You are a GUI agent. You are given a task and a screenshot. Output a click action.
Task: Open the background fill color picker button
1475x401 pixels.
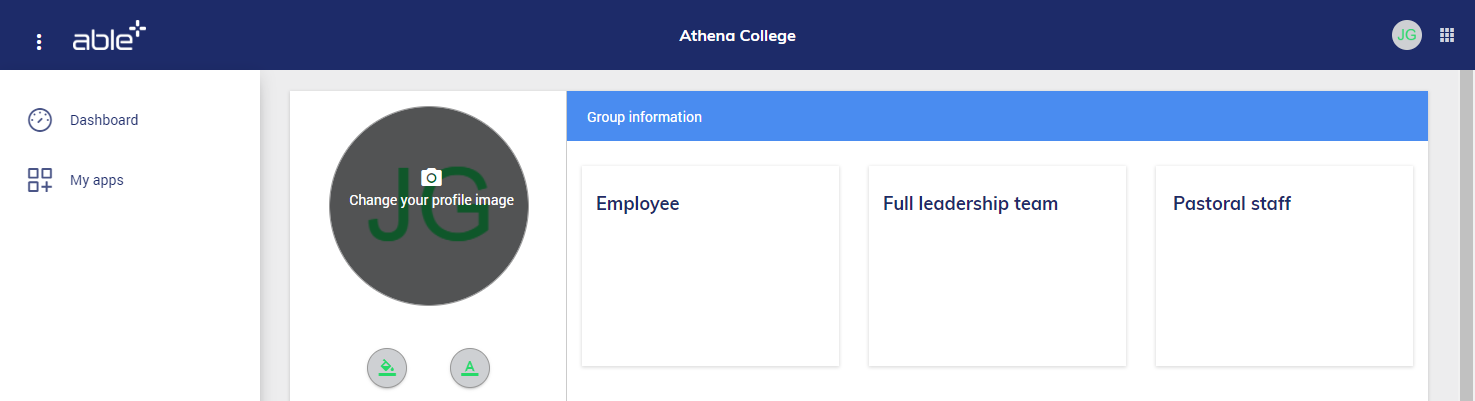pyautogui.click(x=387, y=368)
